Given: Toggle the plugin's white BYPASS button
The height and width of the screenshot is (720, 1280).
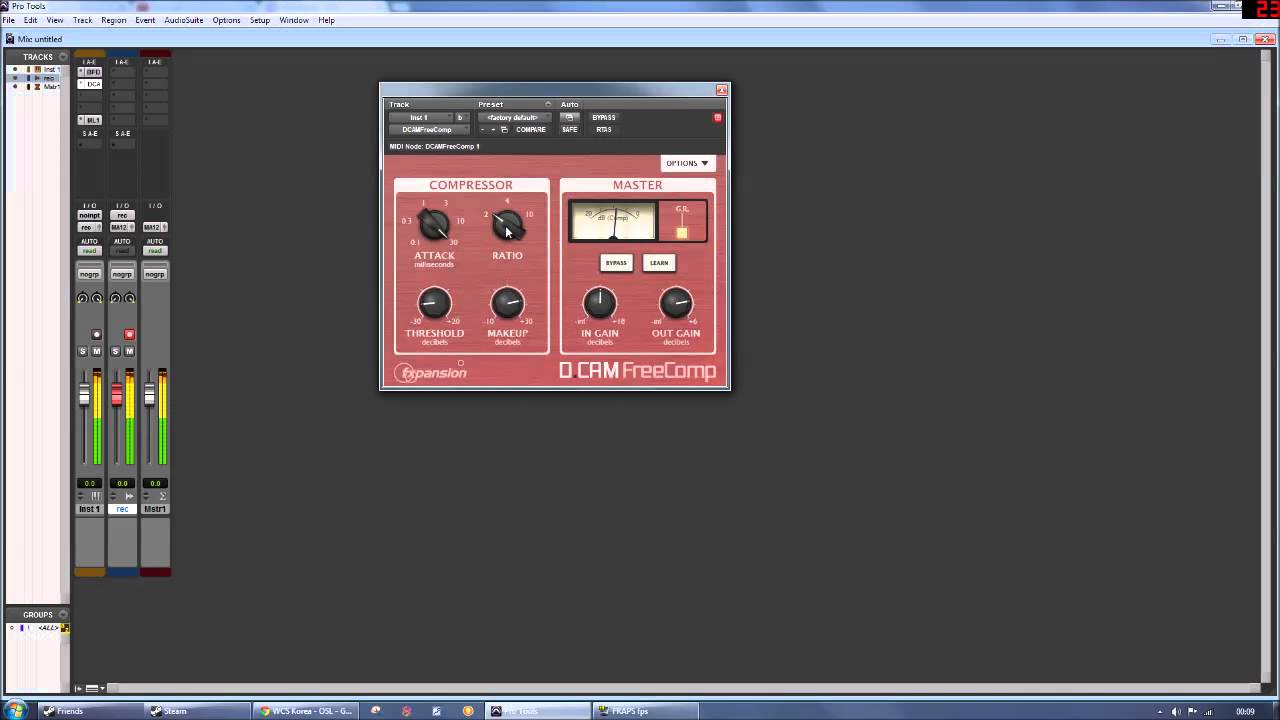Looking at the screenshot, I should [616, 263].
